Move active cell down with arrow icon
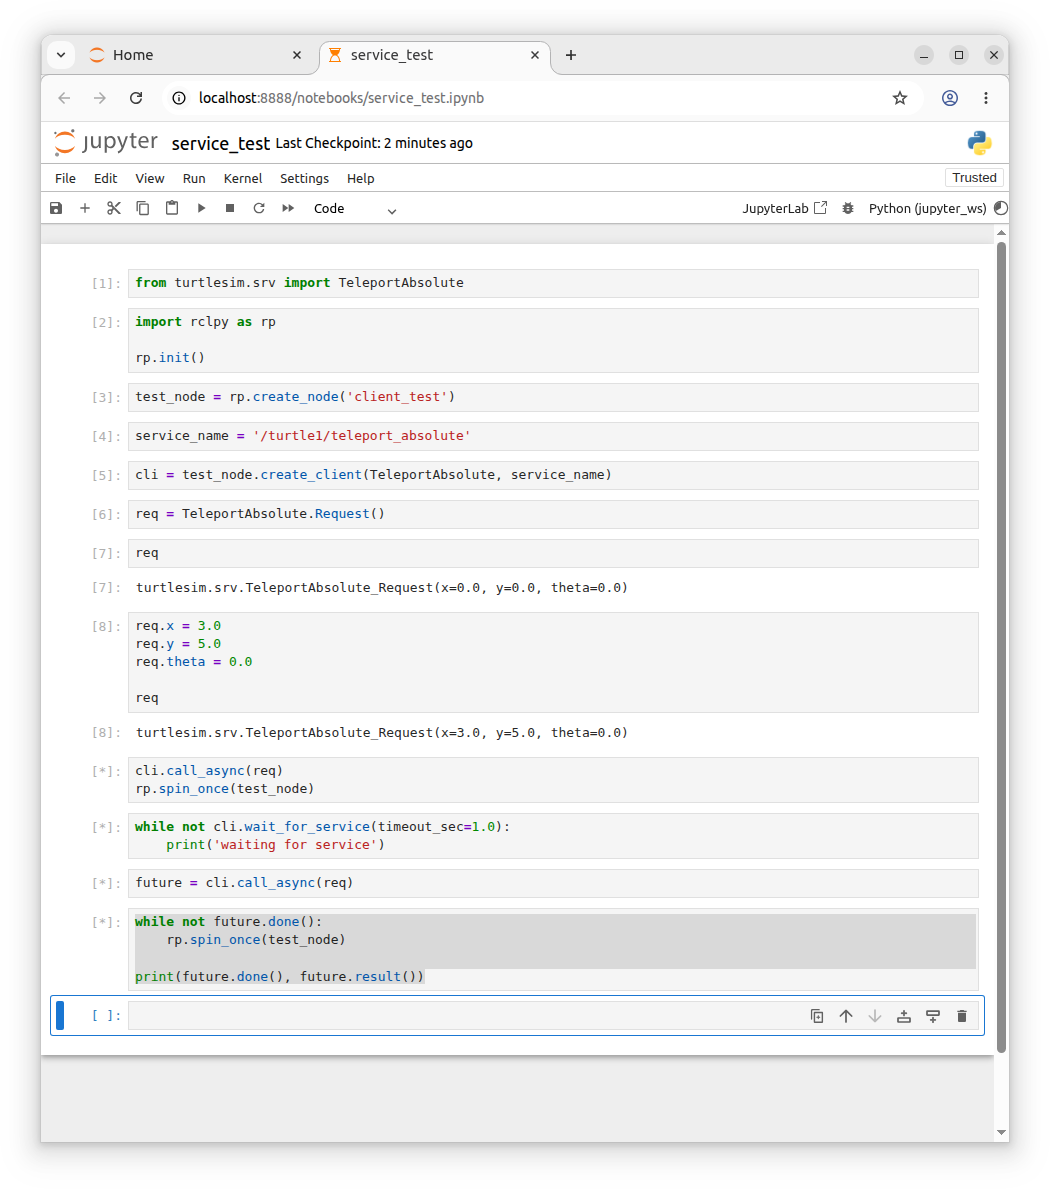This screenshot has width=1050, height=1189. 875,1016
